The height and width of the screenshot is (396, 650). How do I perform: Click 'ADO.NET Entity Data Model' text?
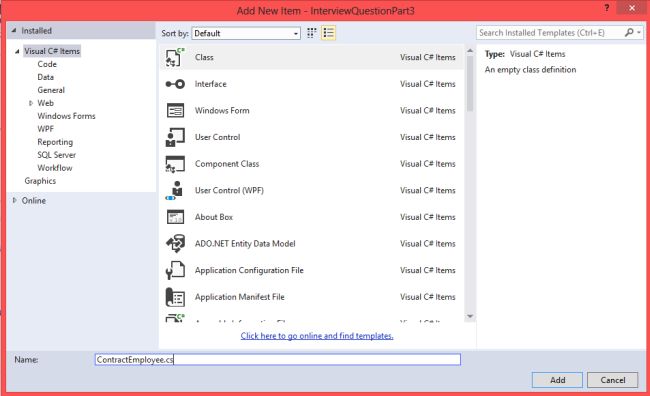pos(245,244)
